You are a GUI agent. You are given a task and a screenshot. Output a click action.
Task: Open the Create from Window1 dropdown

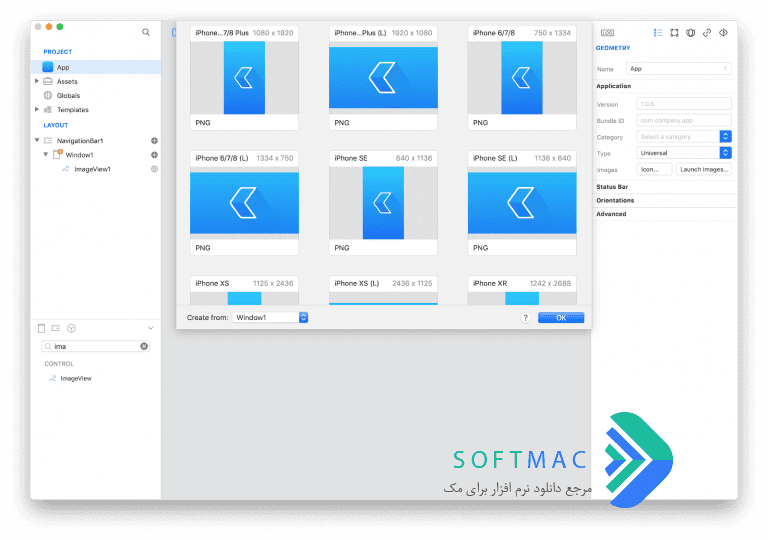270,318
